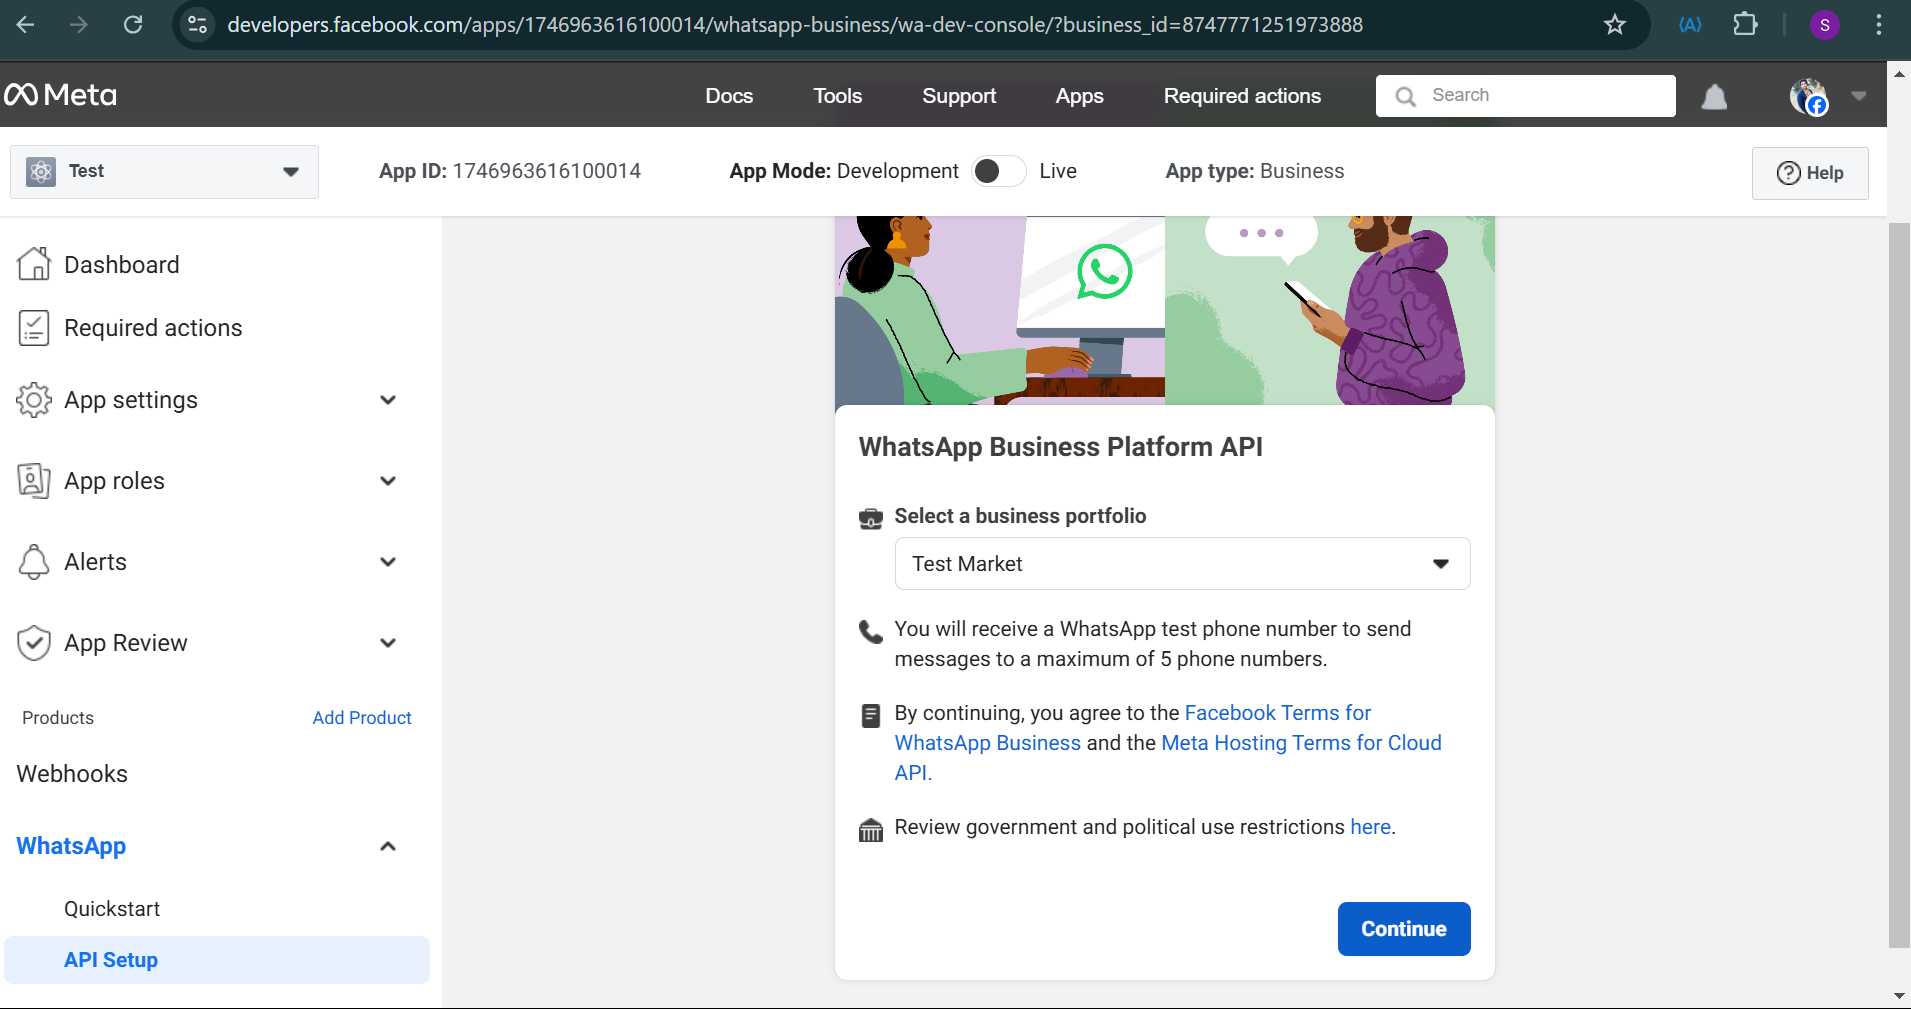Open the Docs menu in the navbar

pos(729,96)
